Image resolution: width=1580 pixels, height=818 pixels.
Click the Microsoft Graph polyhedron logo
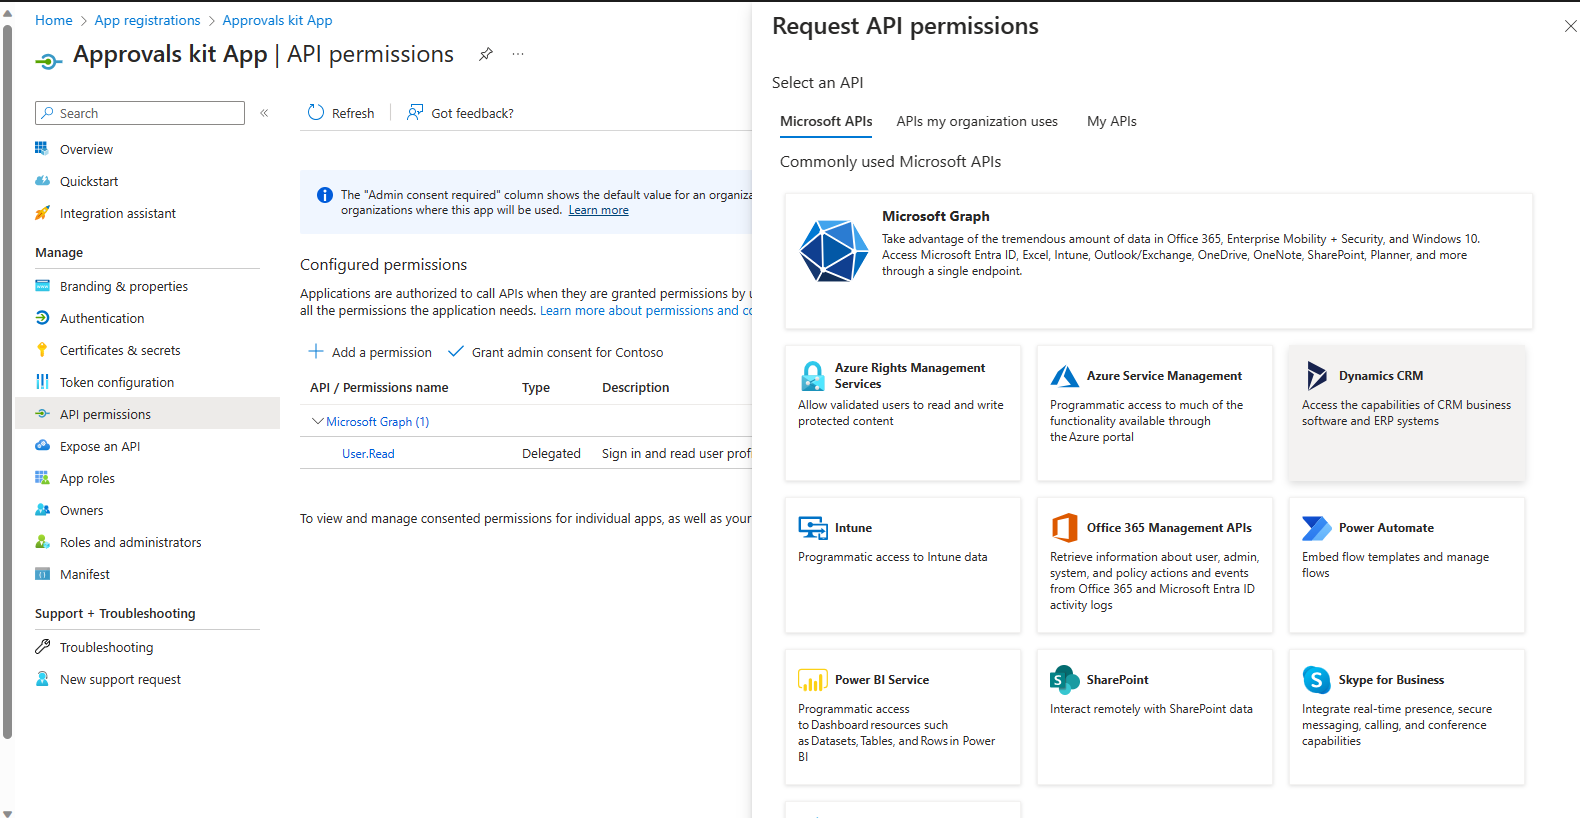(834, 251)
